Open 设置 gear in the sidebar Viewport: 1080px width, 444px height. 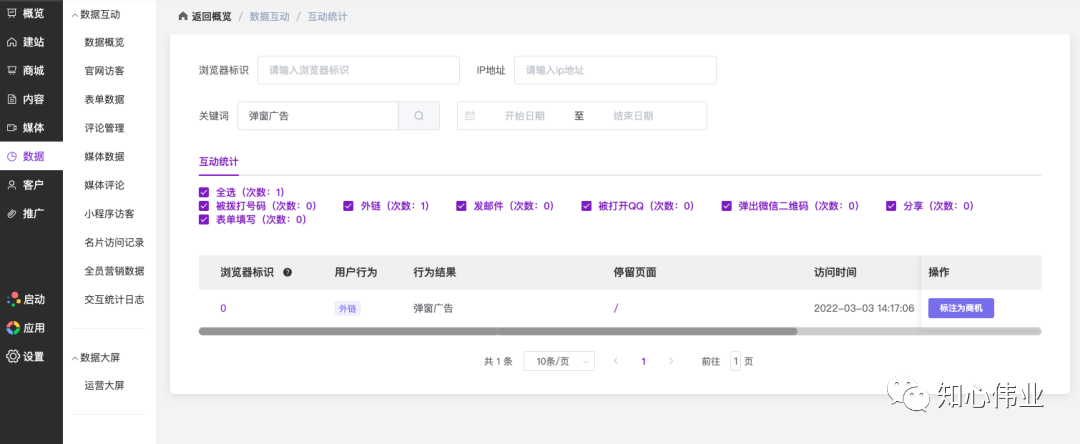point(12,357)
